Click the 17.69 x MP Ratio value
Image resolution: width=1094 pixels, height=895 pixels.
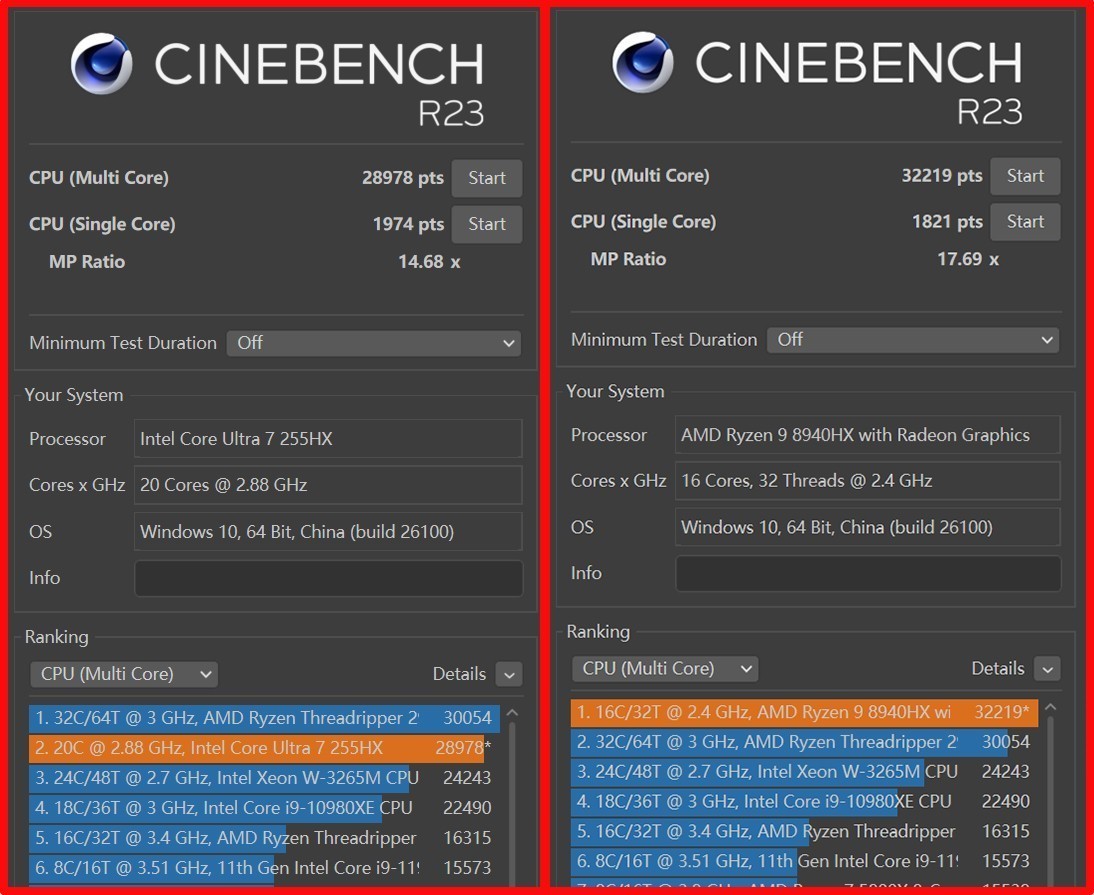(968, 260)
